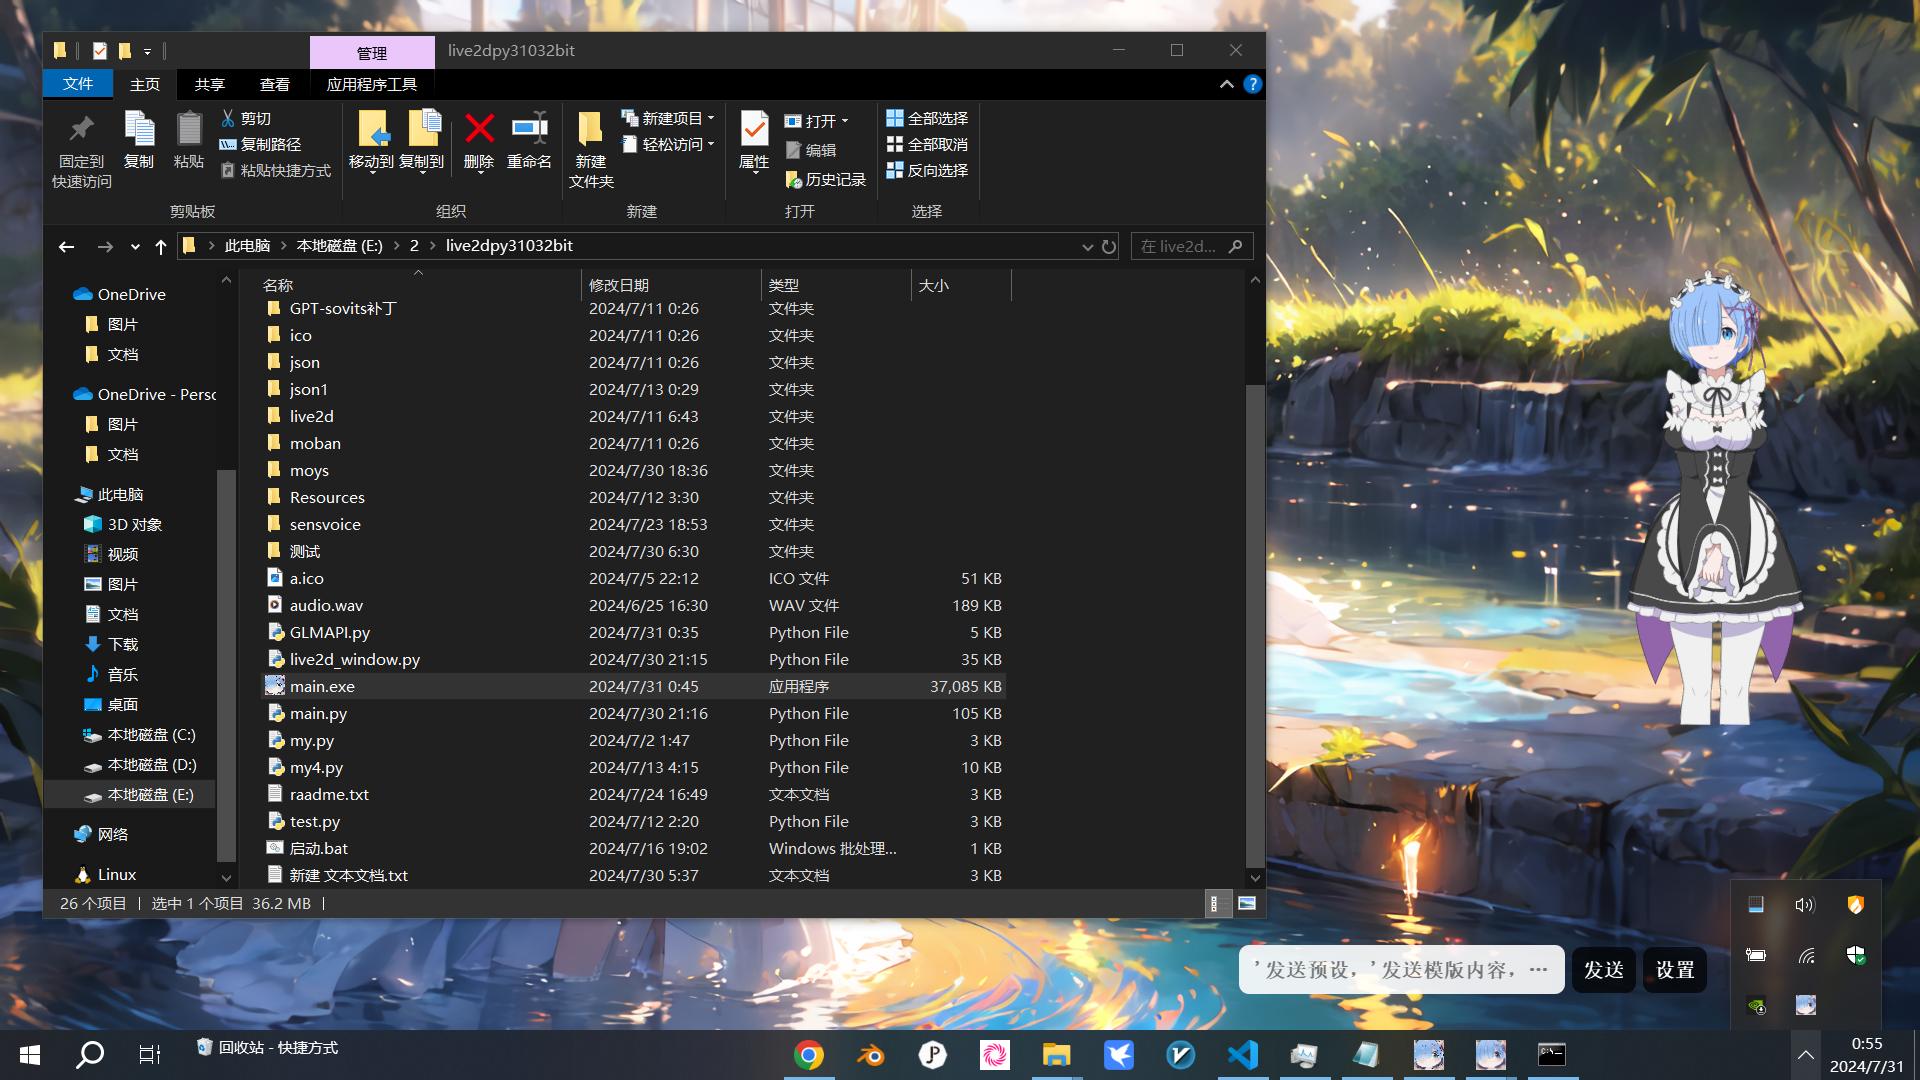Click the Settings (设置) button
Viewport: 1920px width, 1080px height.
click(x=1675, y=970)
